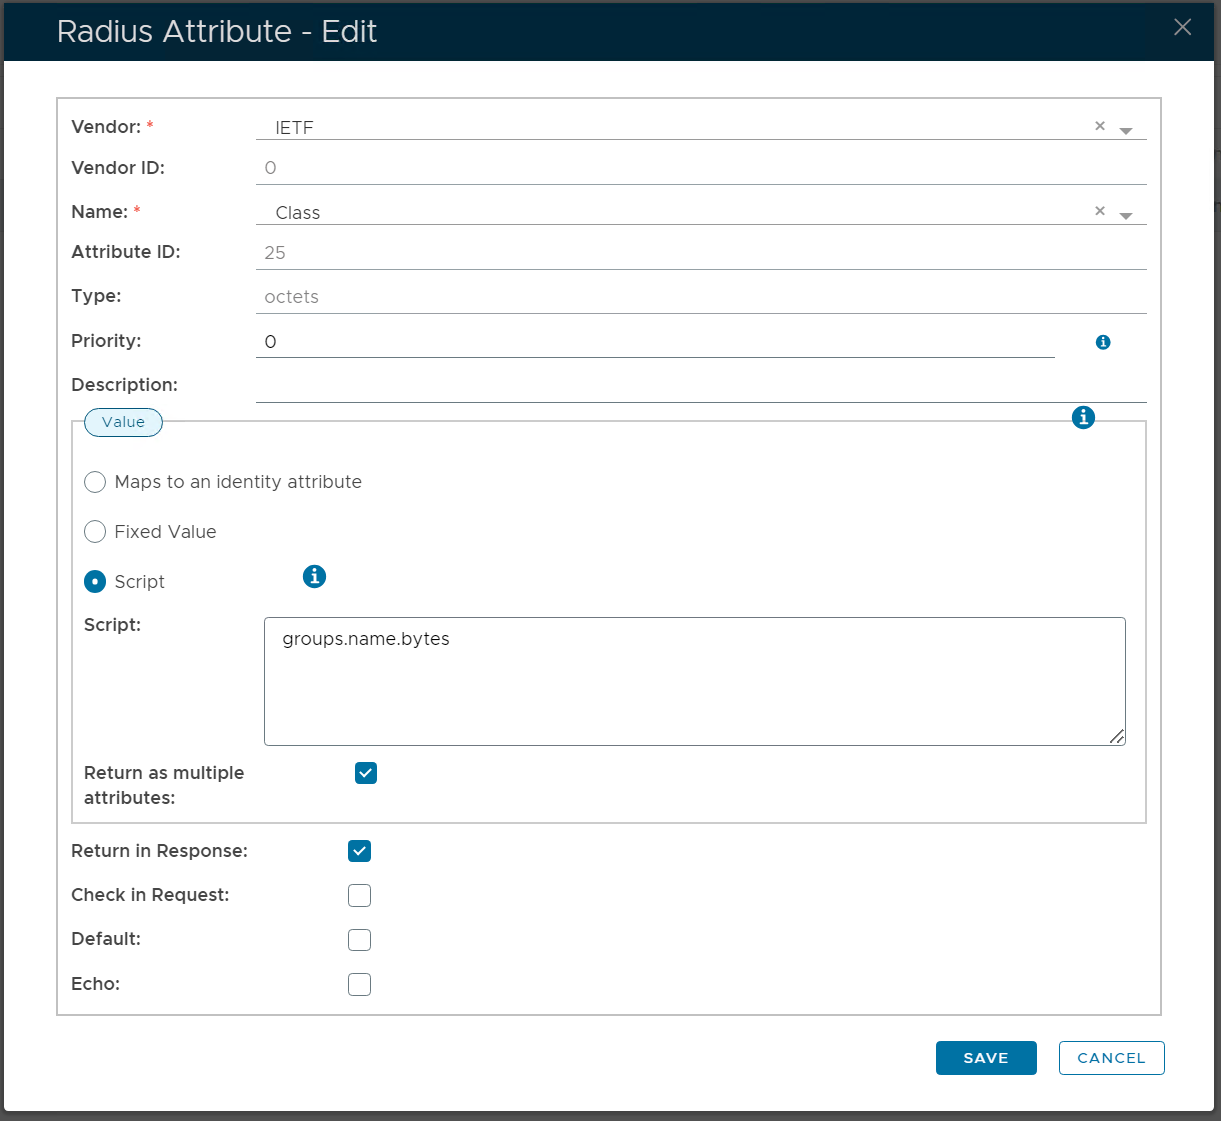This screenshot has height=1121, width=1221.
Task: Select the Maps to an identity attribute option
Action: 95,482
